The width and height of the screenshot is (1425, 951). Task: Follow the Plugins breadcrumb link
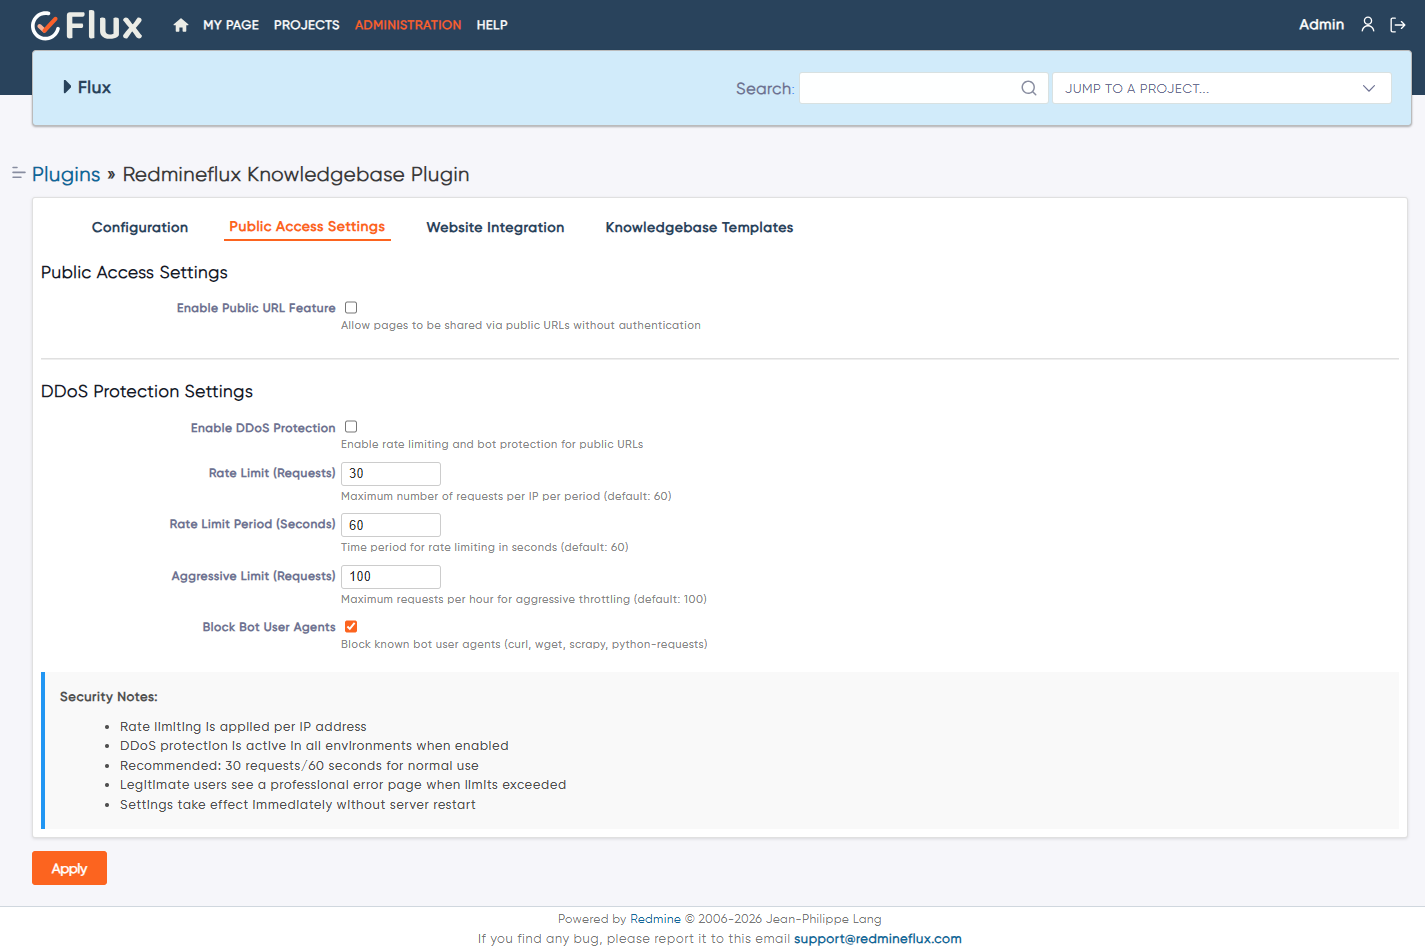(66, 174)
